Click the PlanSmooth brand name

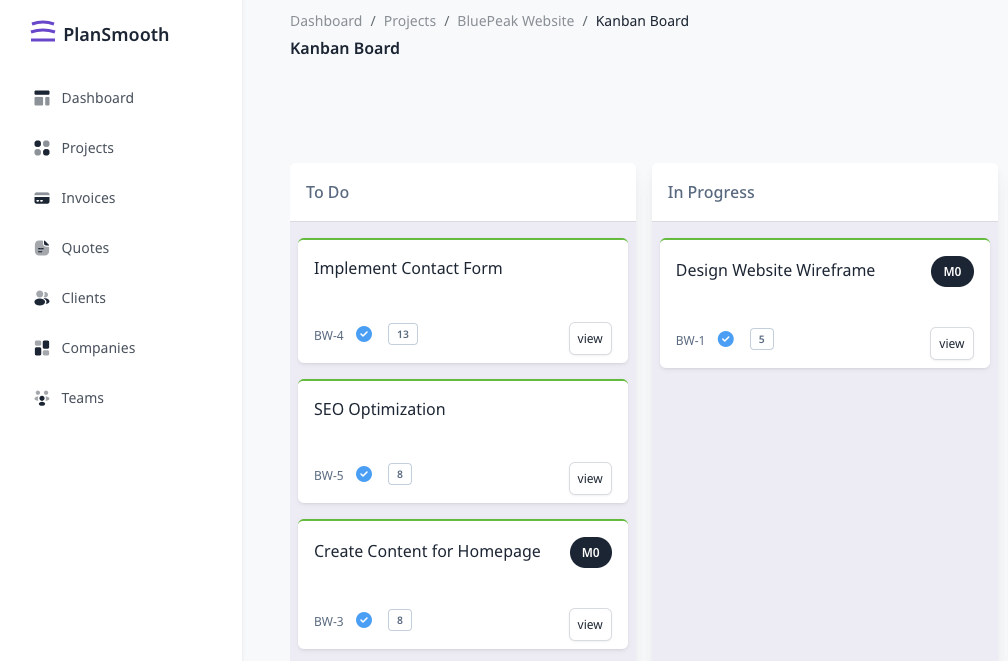point(116,34)
